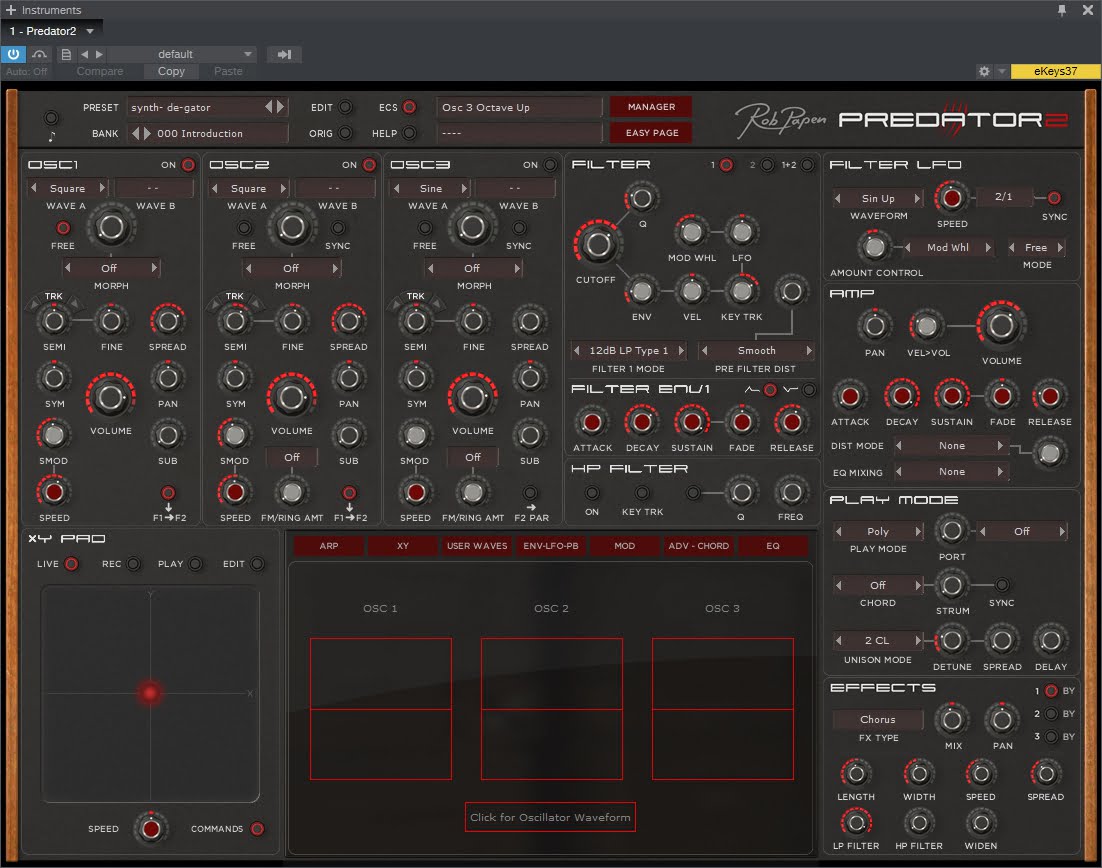Enable the EDIT LED toggle
This screenshot has height=868, width=1102.
(345, 107)
